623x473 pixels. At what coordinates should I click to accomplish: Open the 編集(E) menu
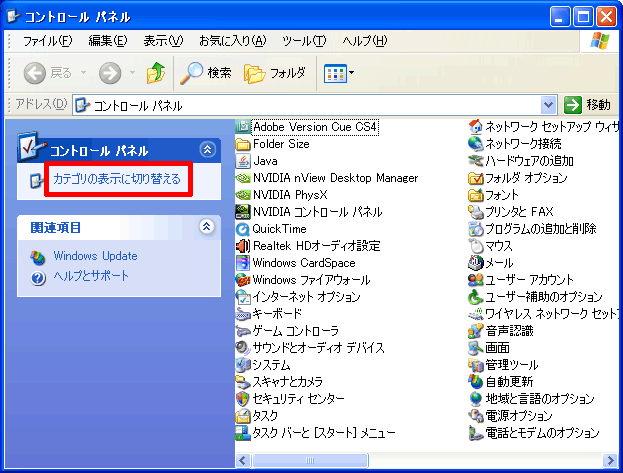pos(108,41)
